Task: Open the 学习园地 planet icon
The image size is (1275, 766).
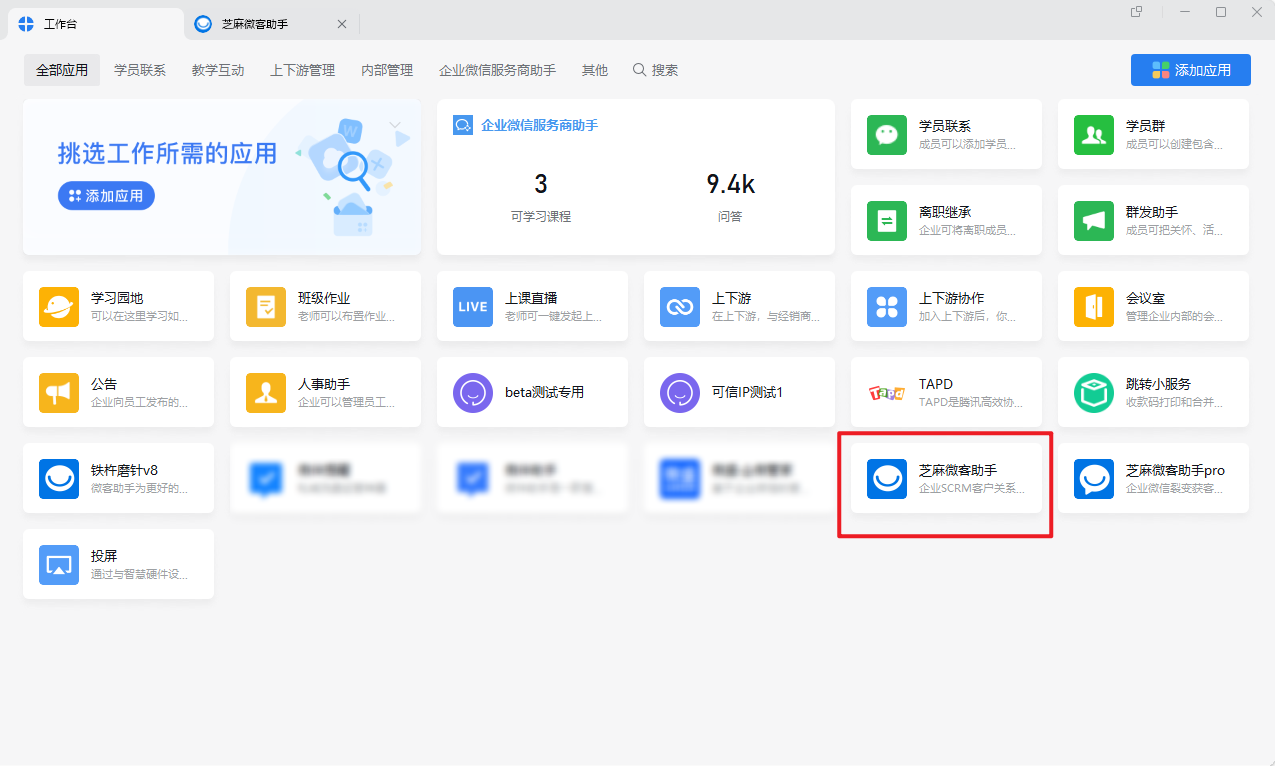Action: coord(59,306)
